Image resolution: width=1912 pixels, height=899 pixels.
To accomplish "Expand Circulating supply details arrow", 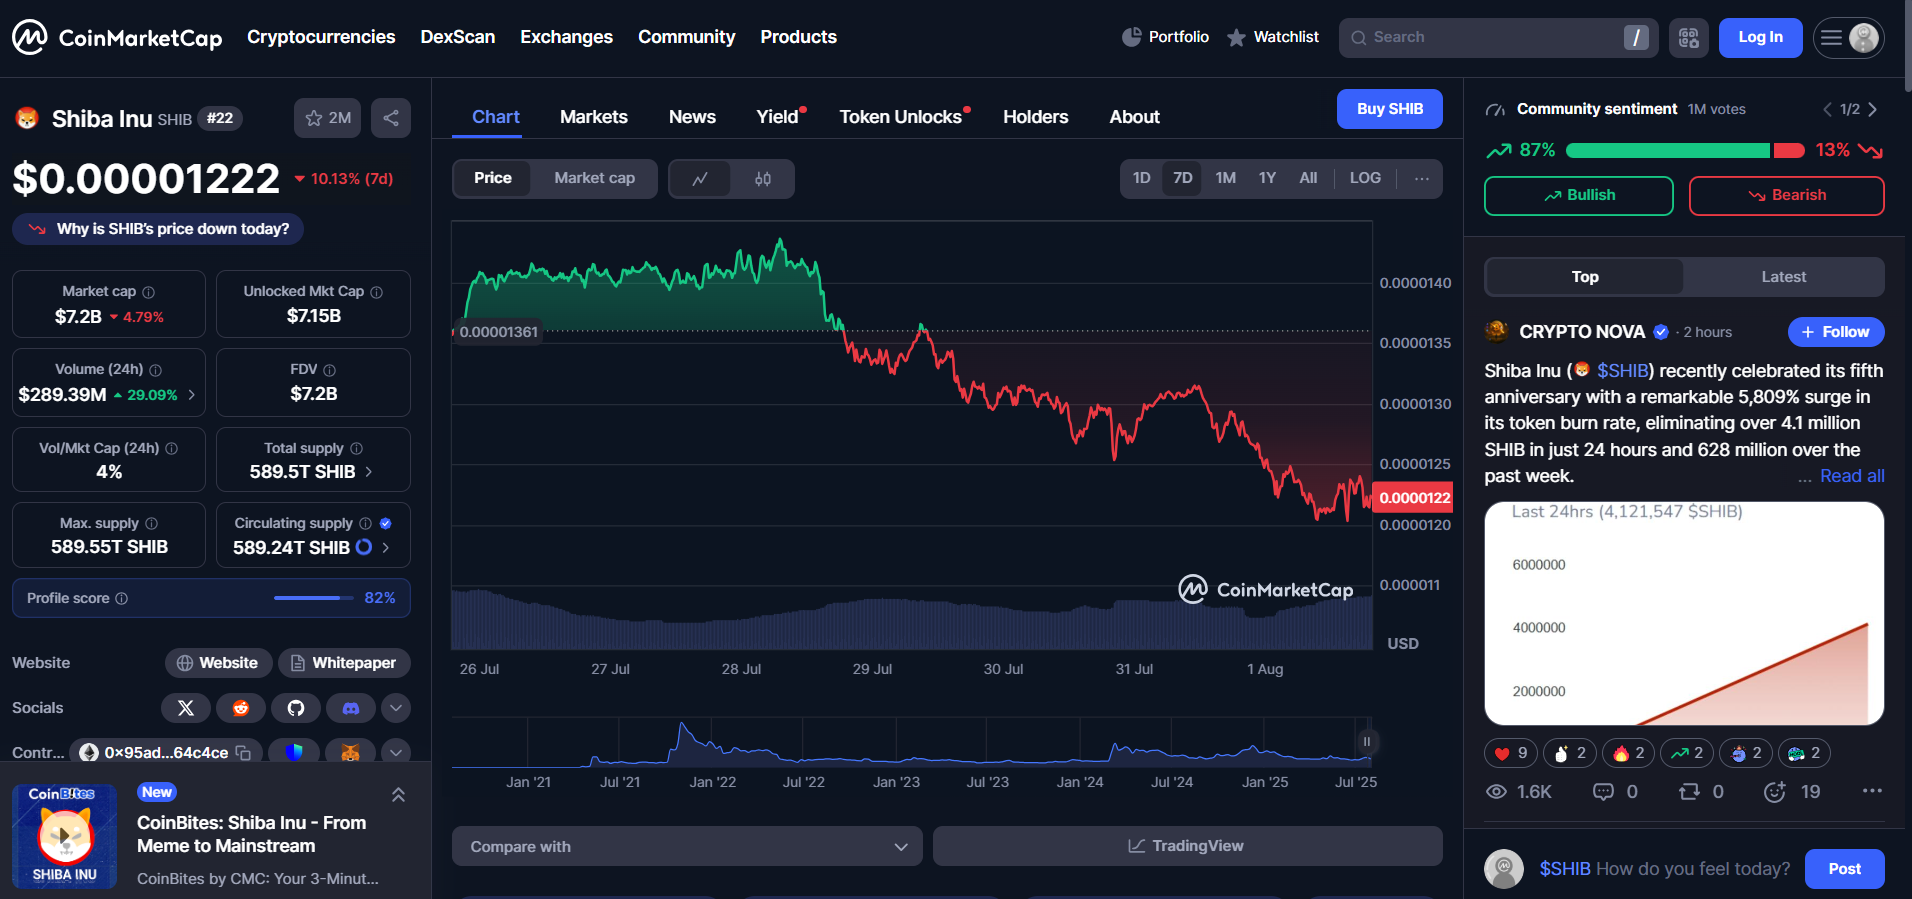I will click(386, 547).
